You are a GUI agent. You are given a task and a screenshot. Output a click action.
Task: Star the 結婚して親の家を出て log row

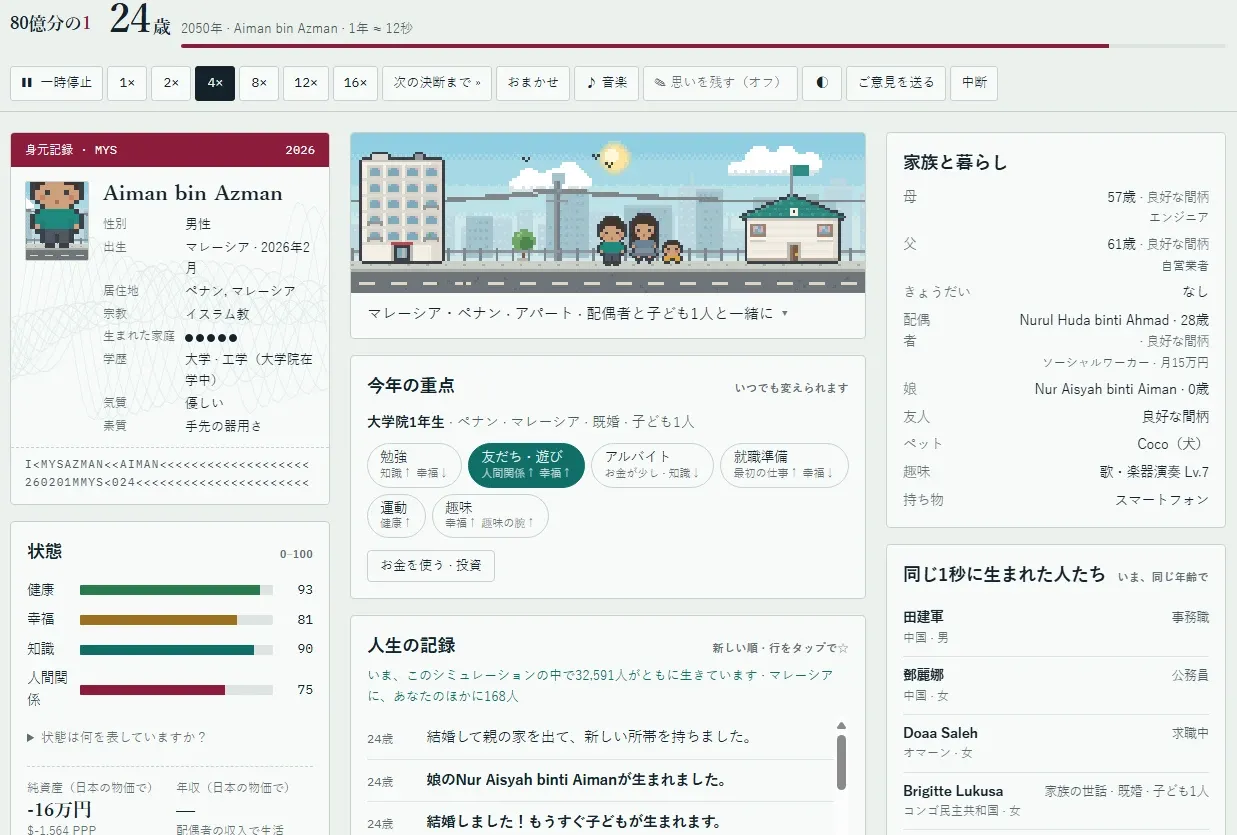(600, 738)
